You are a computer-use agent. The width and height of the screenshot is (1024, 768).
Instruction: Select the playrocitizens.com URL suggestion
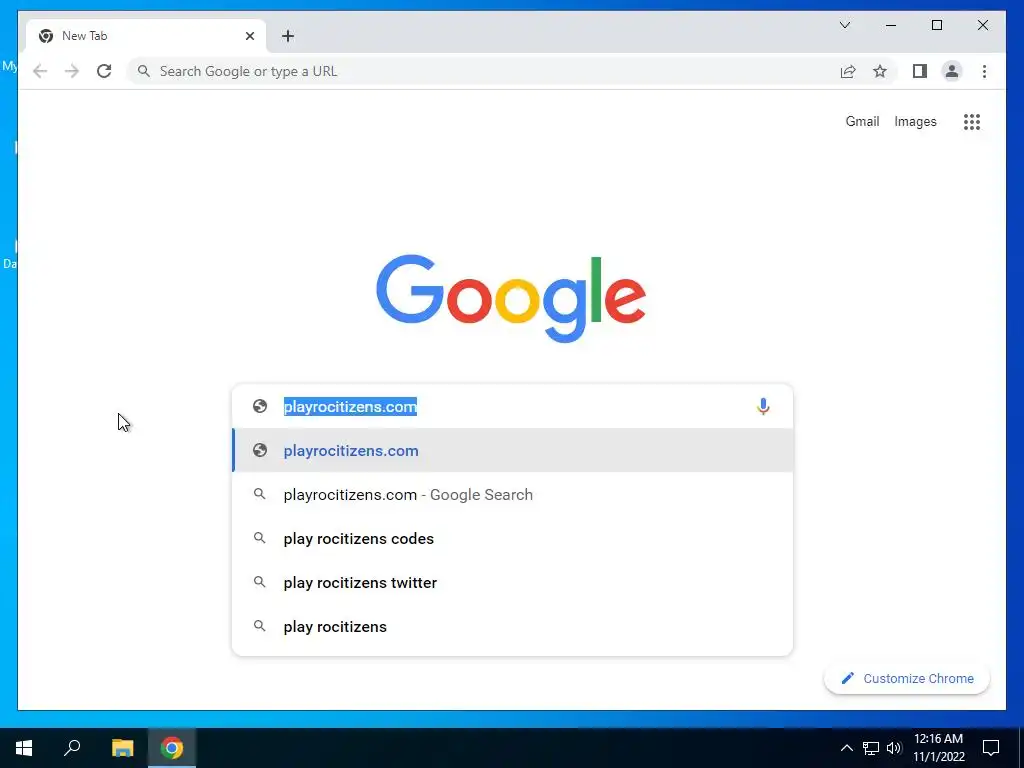513,451
